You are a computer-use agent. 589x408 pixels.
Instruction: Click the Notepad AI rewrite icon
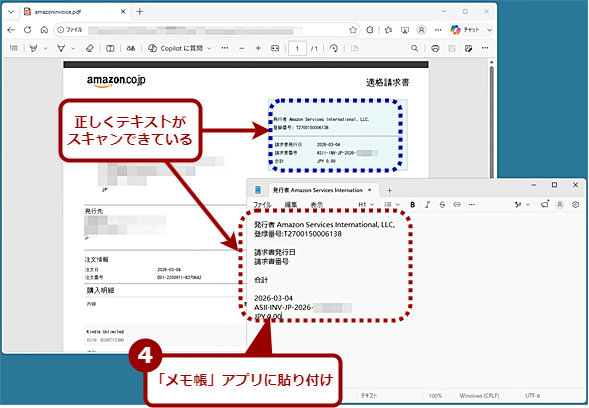pyautogui.click(x=518, y=204)
